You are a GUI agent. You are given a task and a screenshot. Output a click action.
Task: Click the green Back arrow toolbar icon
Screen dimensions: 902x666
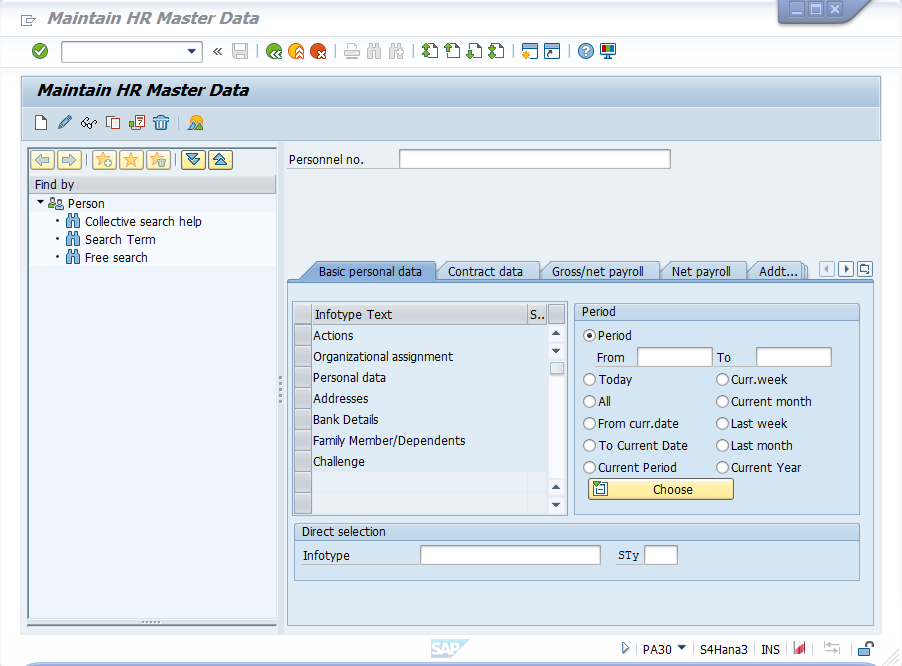point(274,51)
